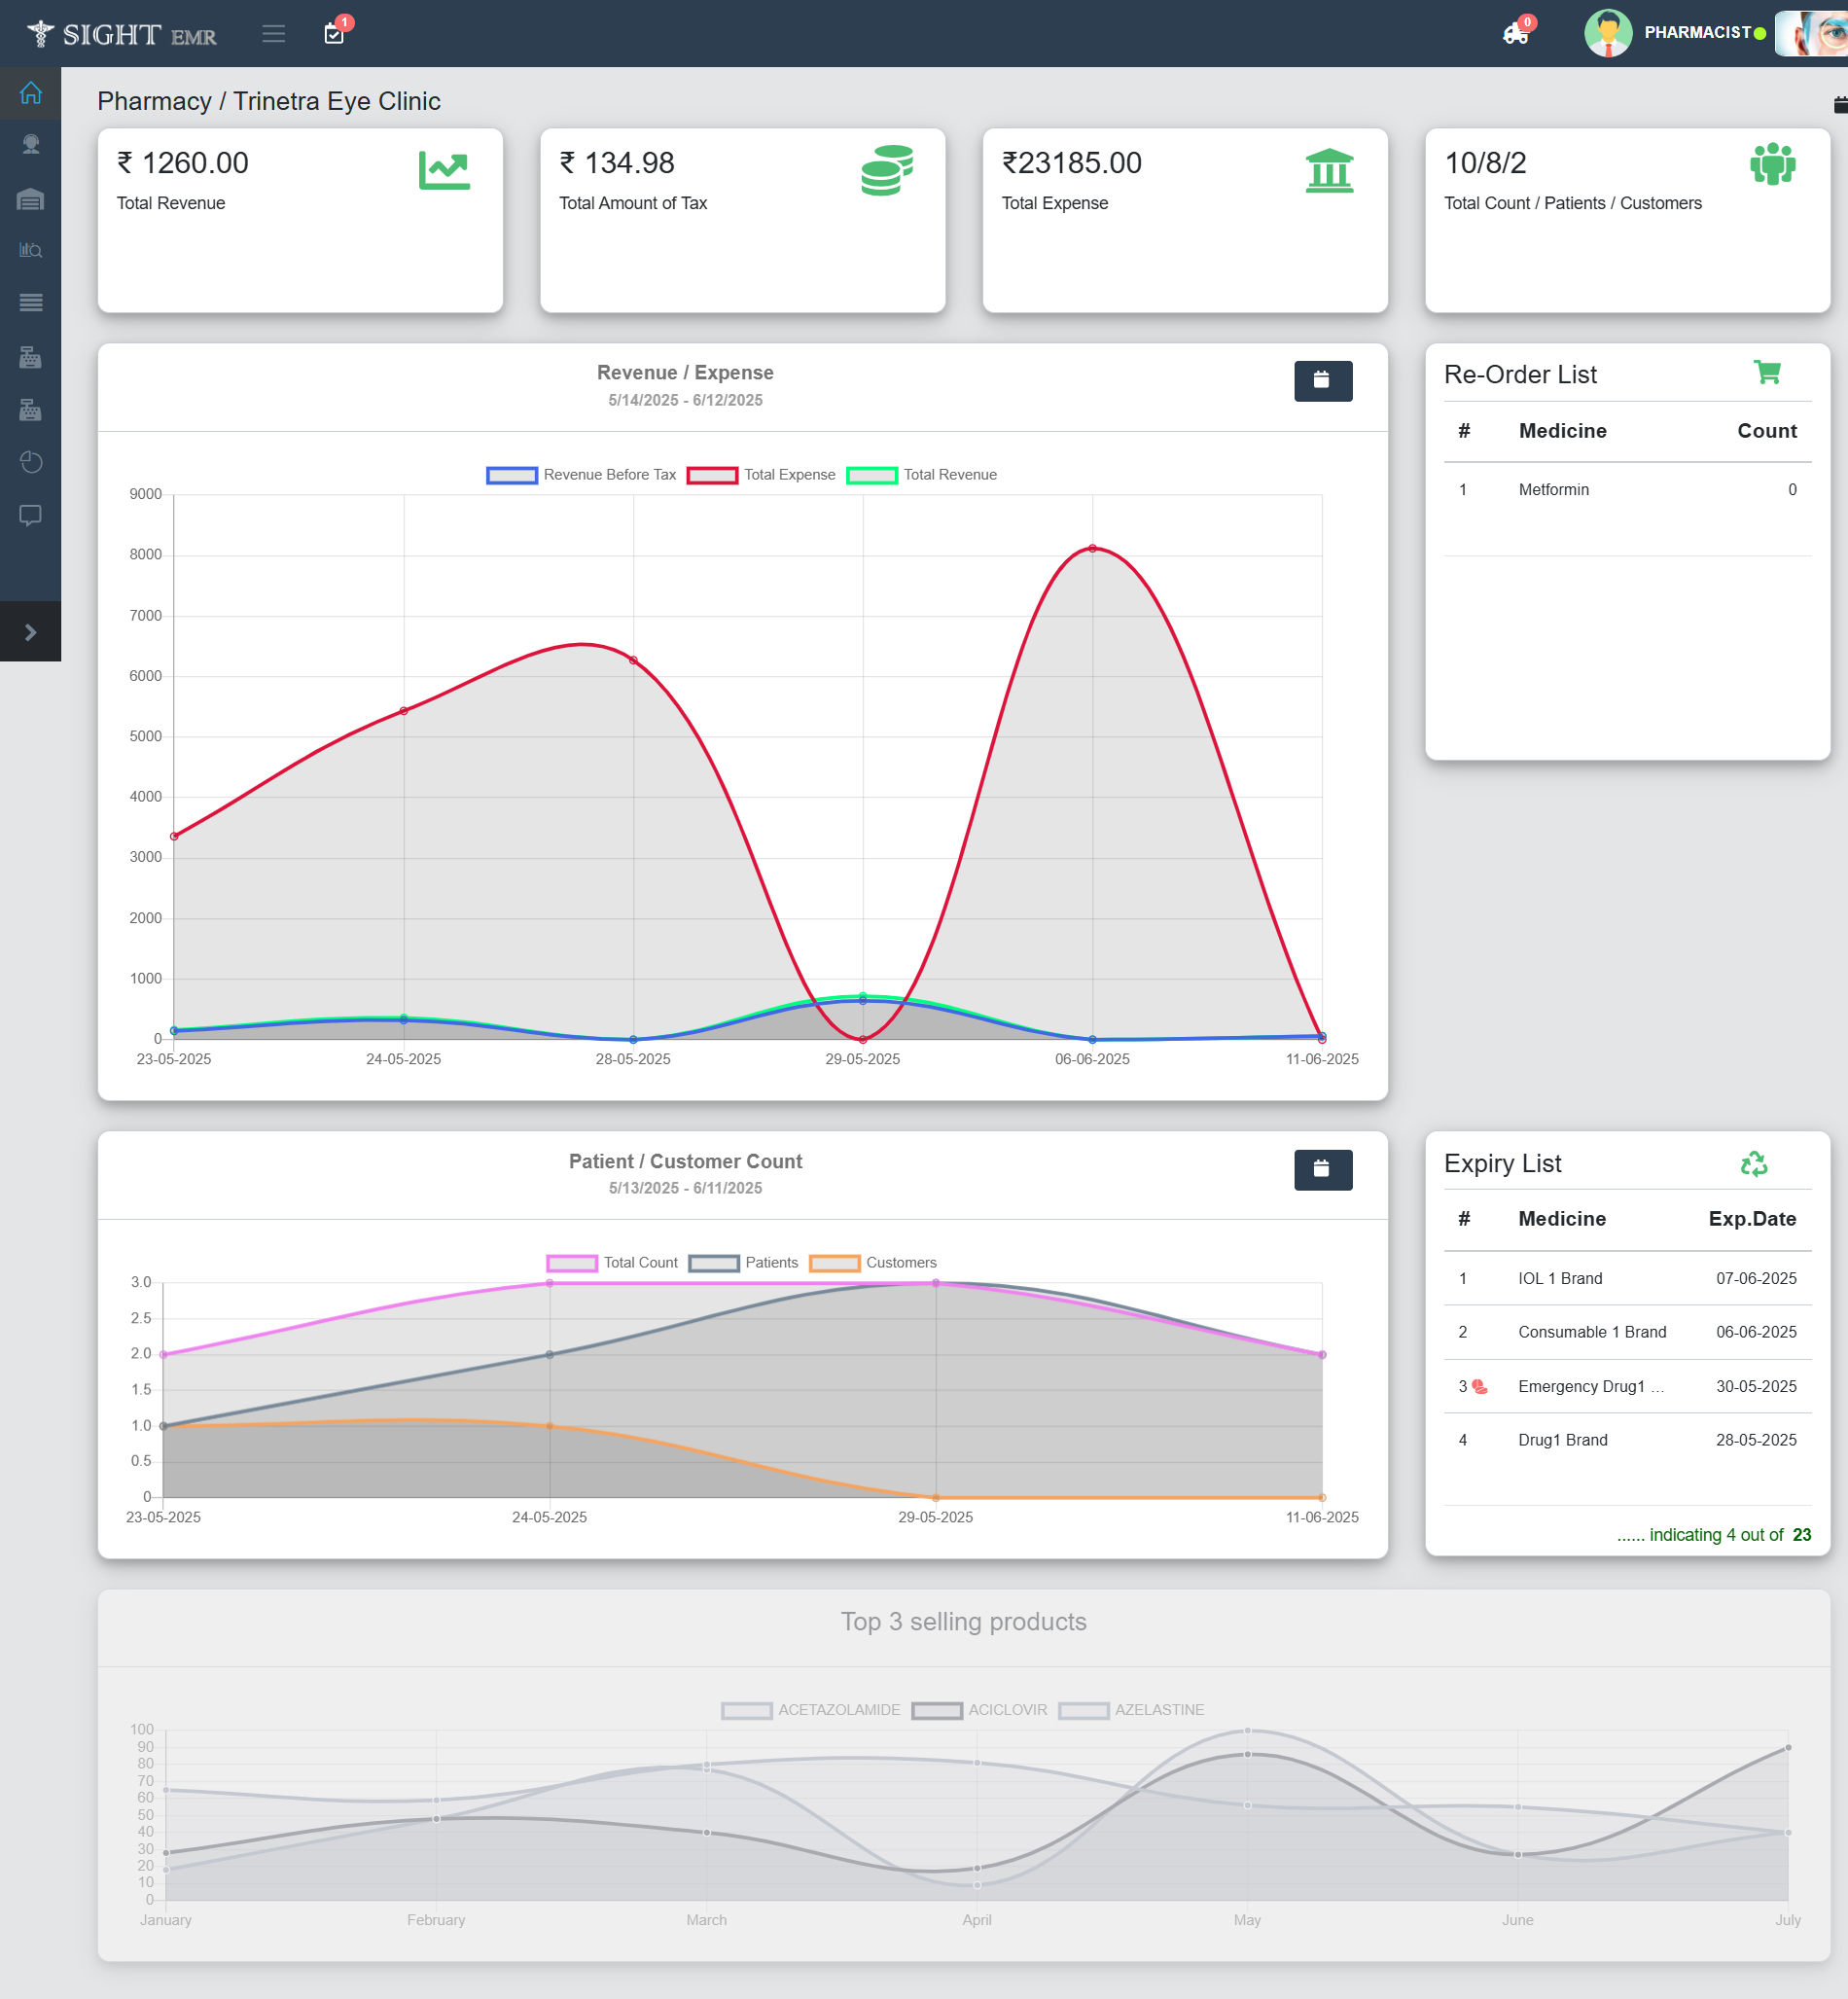Click the Total Revenue trend chart icon
The height and width of the screenshot is (1999, 1848).
(x=444, y=171)
